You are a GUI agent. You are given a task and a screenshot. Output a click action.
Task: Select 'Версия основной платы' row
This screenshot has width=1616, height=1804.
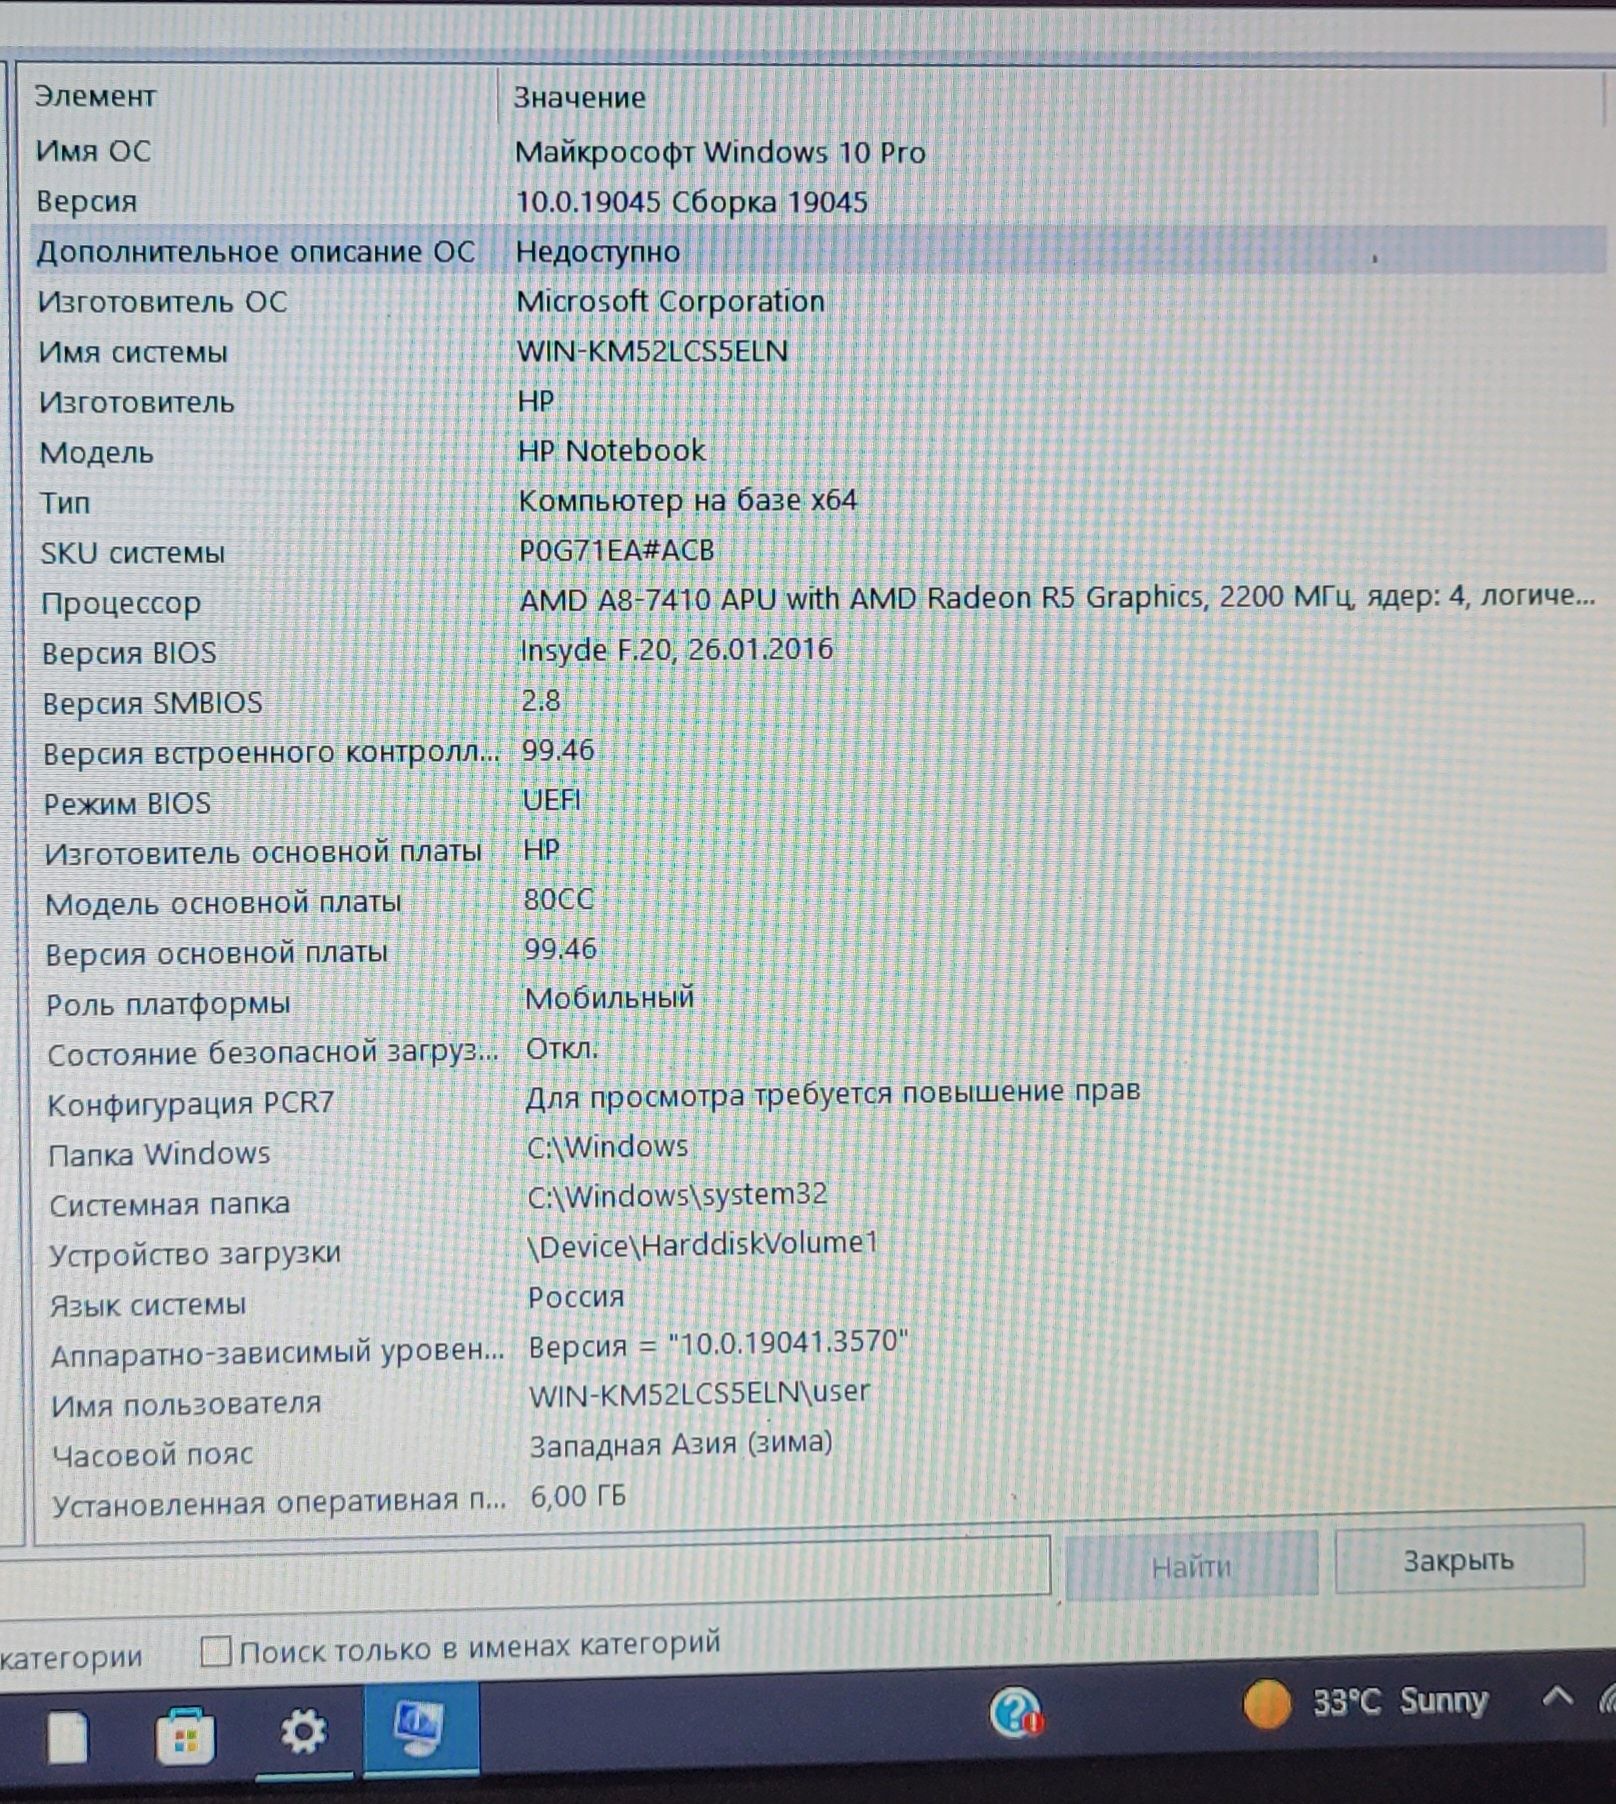[818, 951]
